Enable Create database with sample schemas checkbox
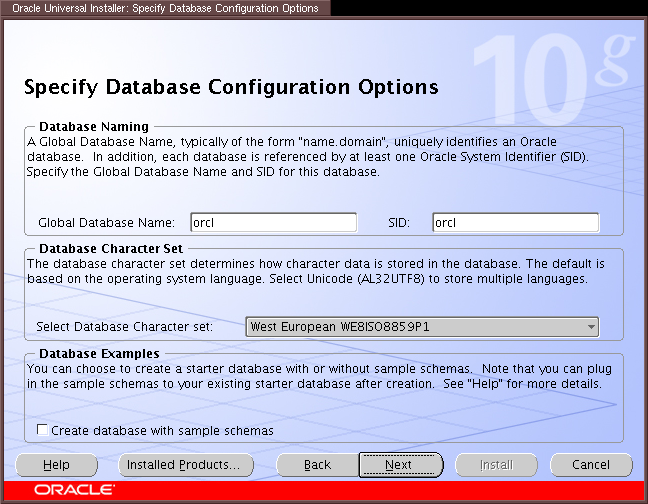The width and height of the screenshot is (648, 504). [43, 430]
